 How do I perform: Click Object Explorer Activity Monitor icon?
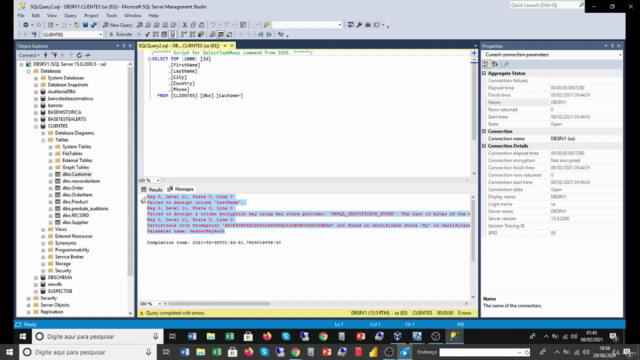point(88,55)
